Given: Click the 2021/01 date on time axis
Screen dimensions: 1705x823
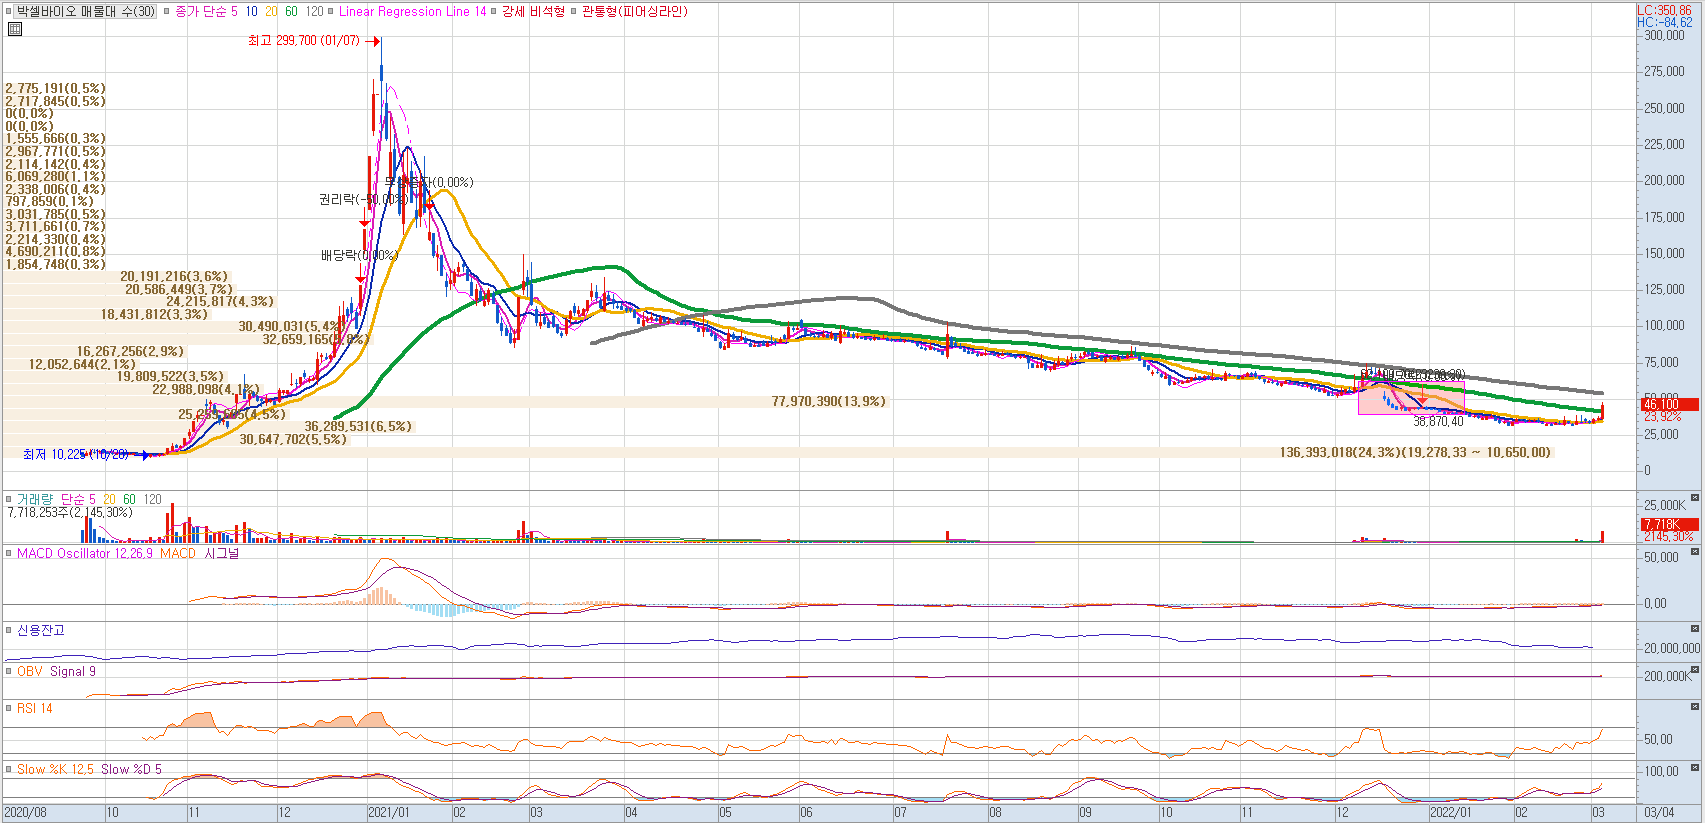Looking at the screenshot, I should [389, 812].
